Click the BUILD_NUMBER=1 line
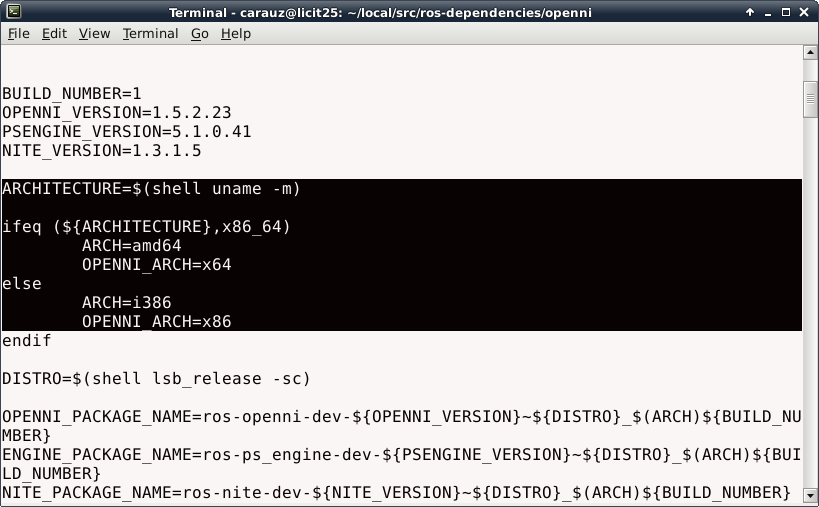Screen dimensions: 819x507 pyautogui.click(x=72, y=94)
